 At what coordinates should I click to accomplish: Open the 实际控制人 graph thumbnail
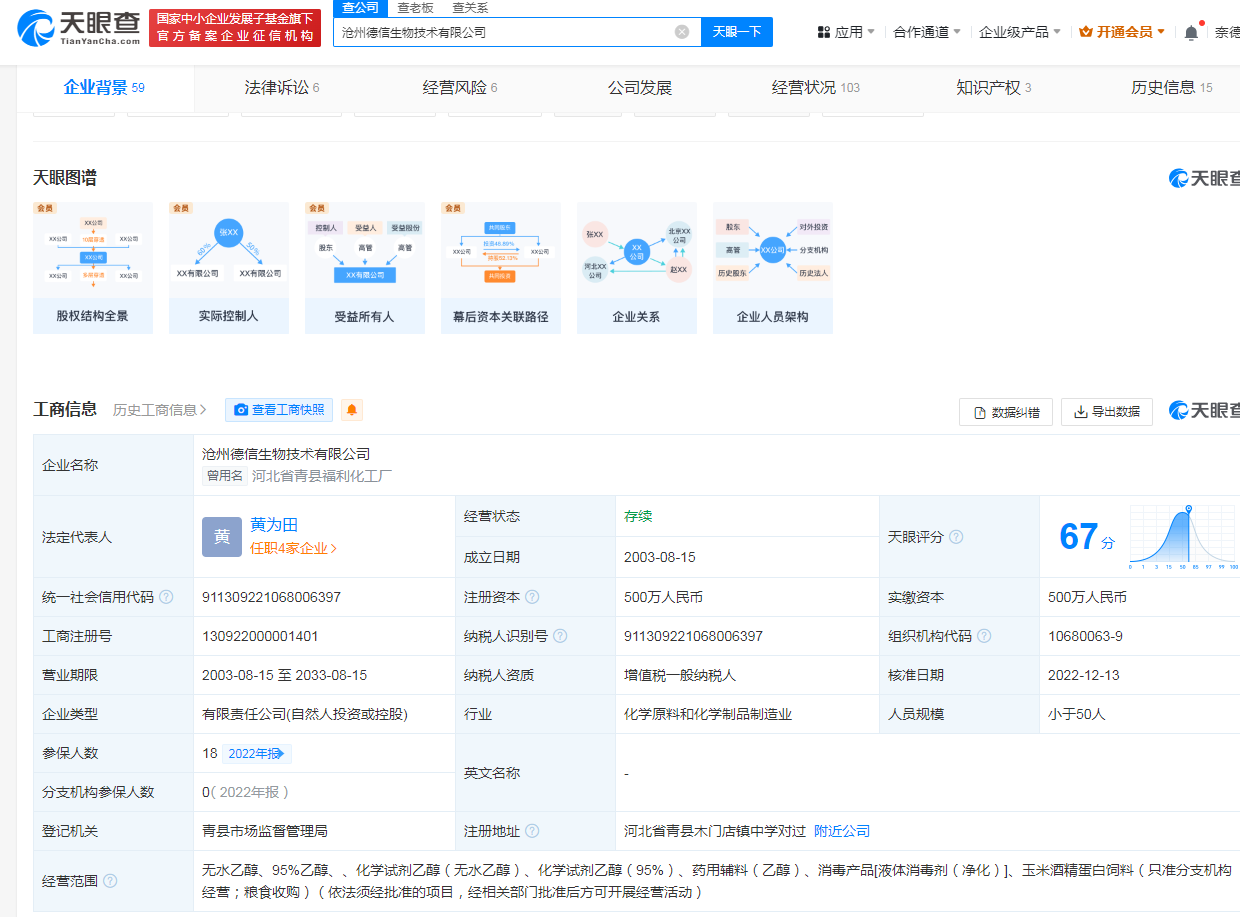point(229,268)
